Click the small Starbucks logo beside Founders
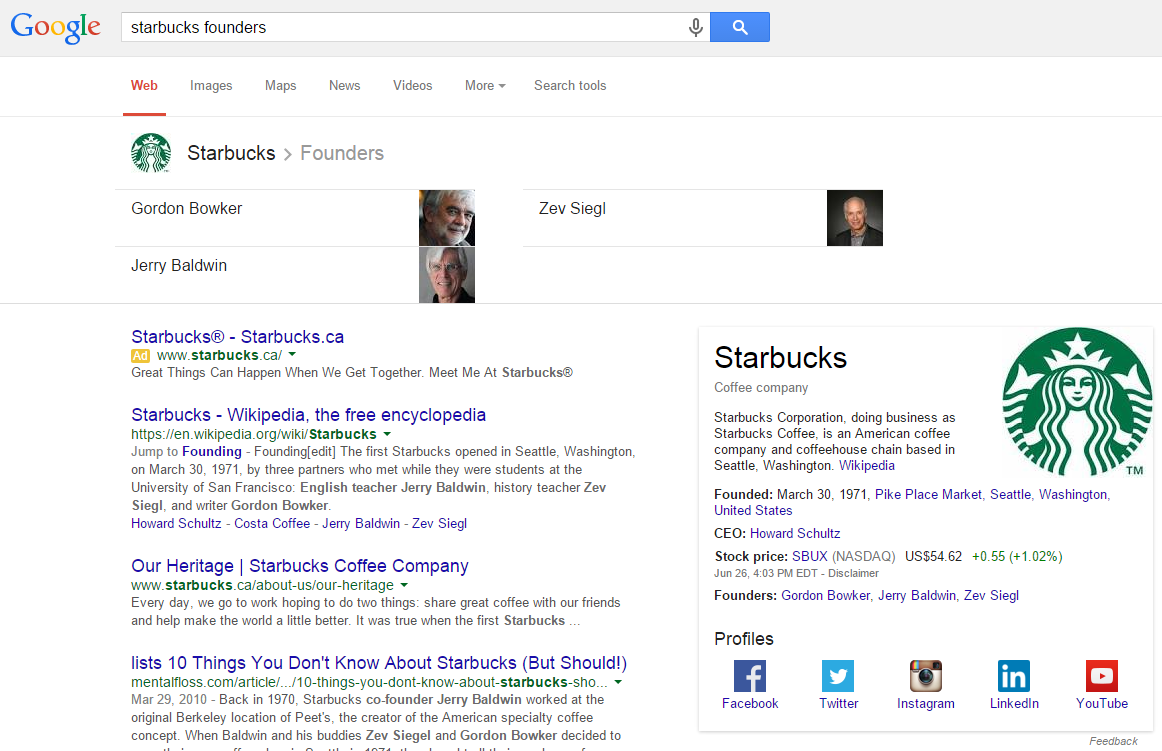 pos(151,153)
